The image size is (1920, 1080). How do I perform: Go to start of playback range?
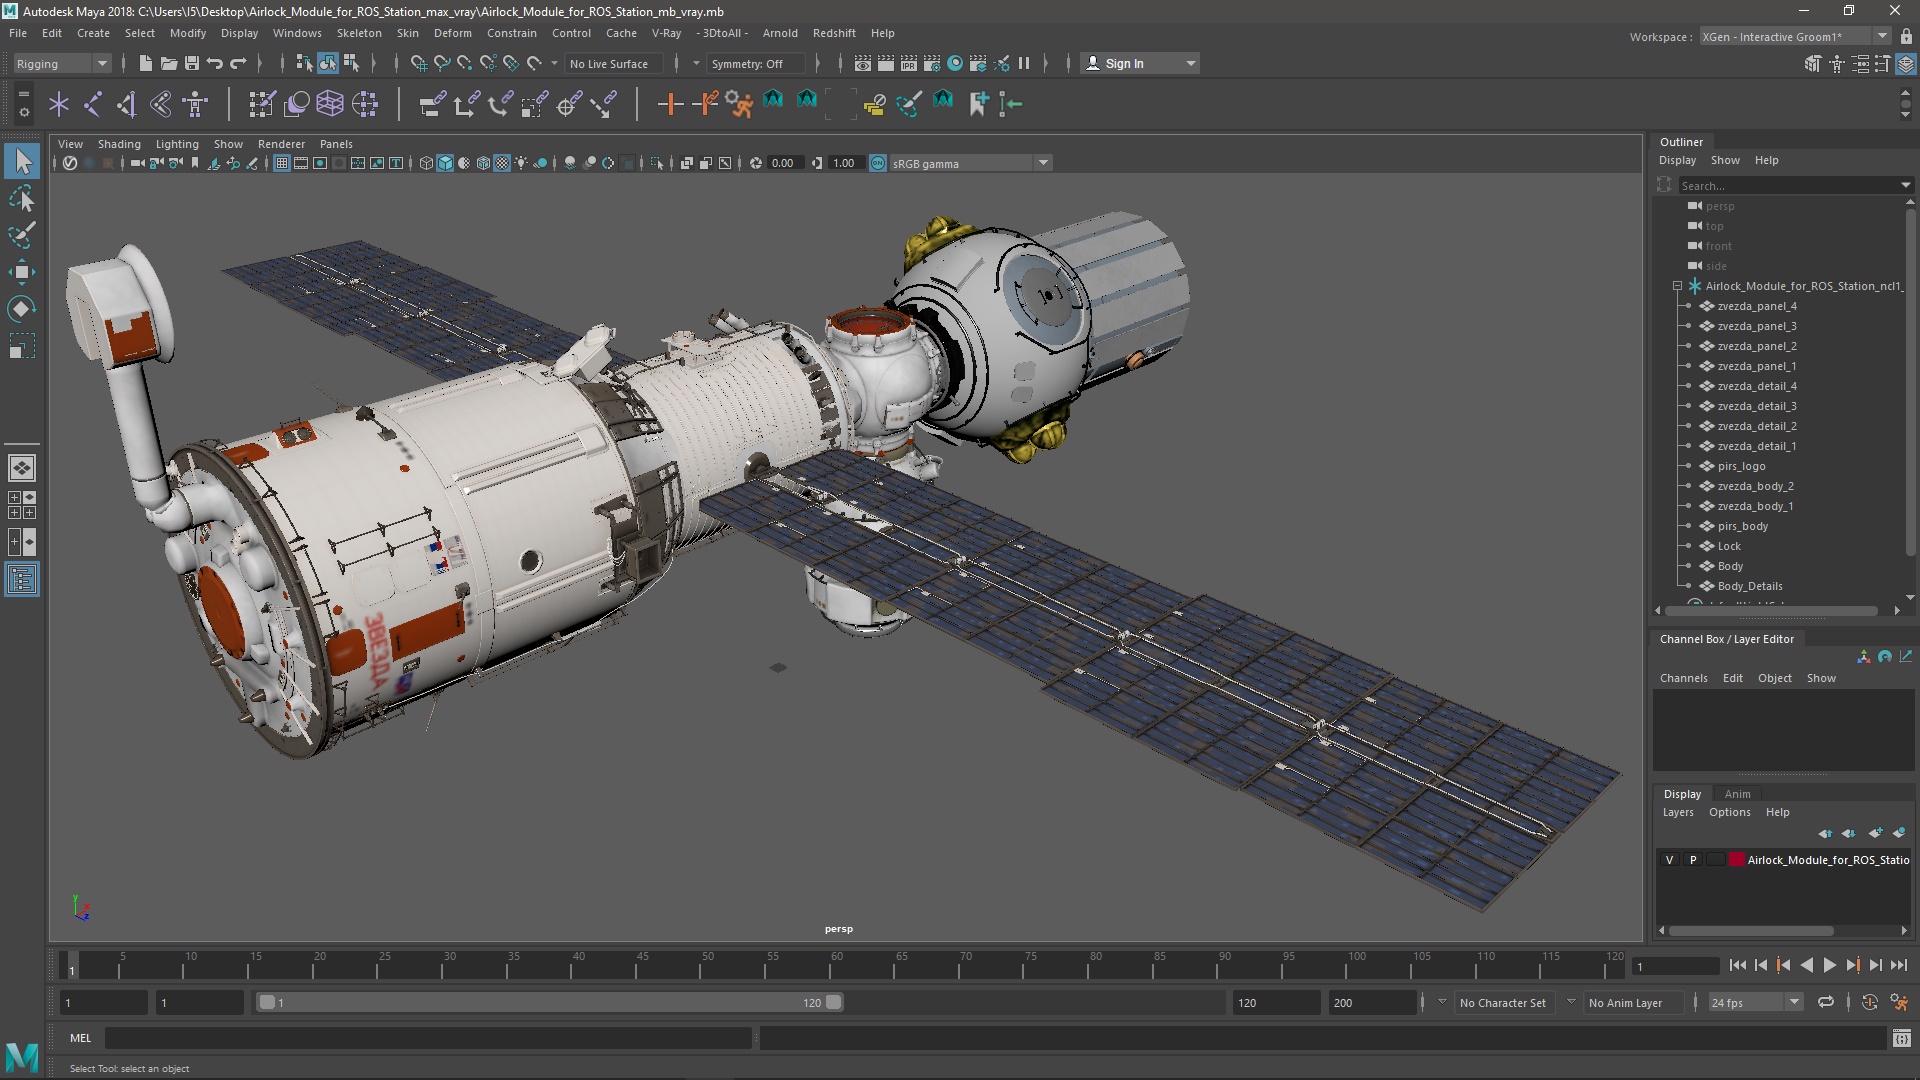pyautogui.click(x=1737, y=965)
